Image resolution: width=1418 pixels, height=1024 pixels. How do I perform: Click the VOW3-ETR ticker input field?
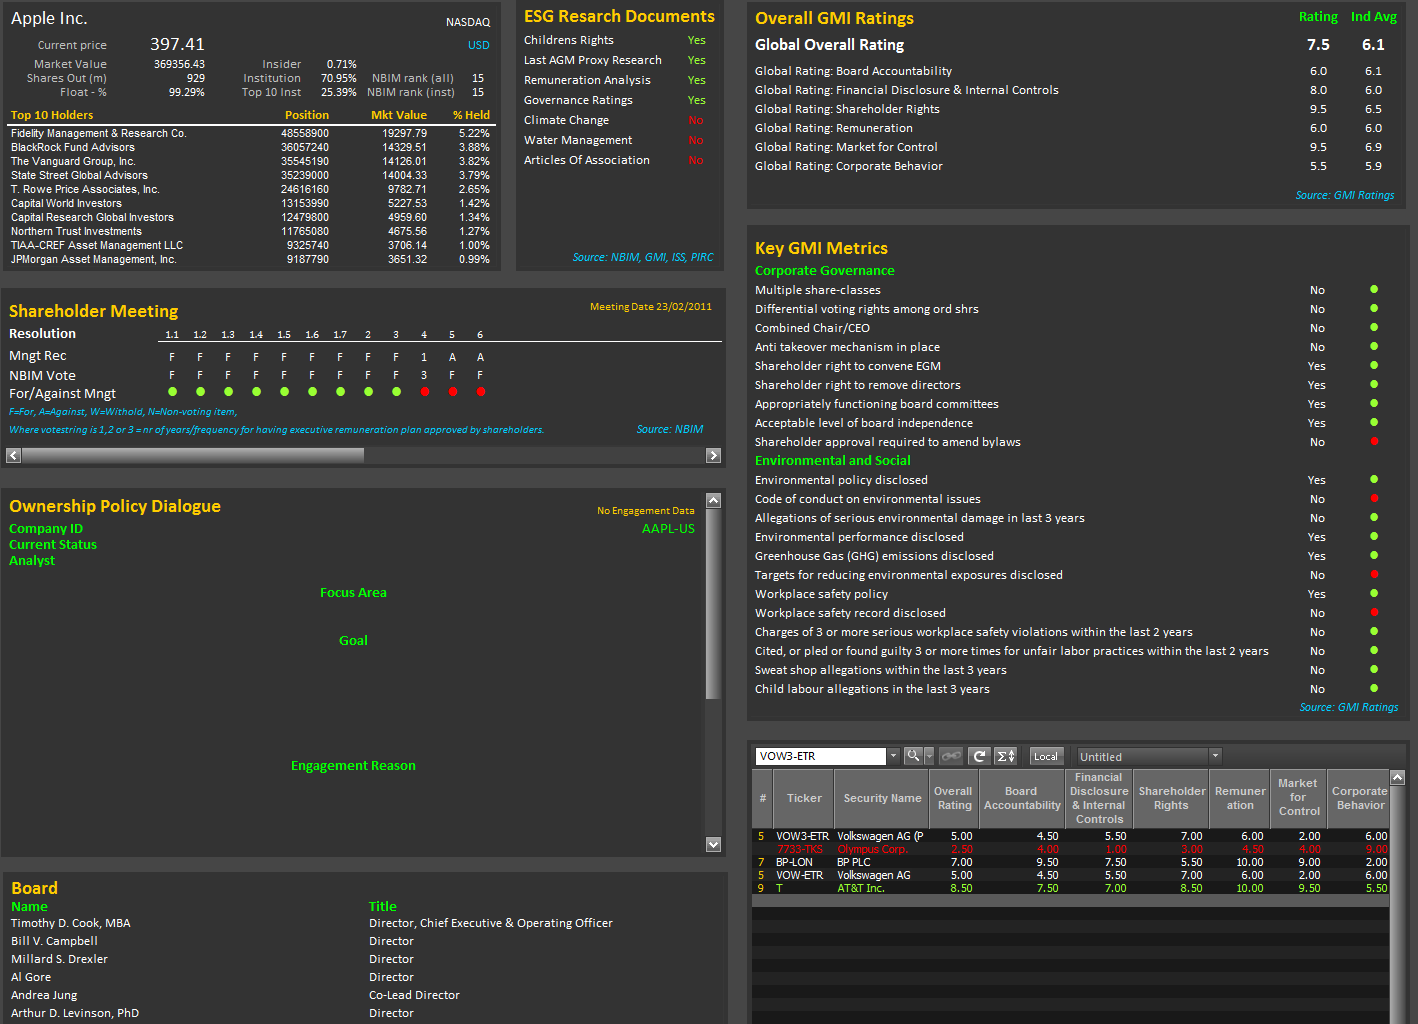pos(821,756)
